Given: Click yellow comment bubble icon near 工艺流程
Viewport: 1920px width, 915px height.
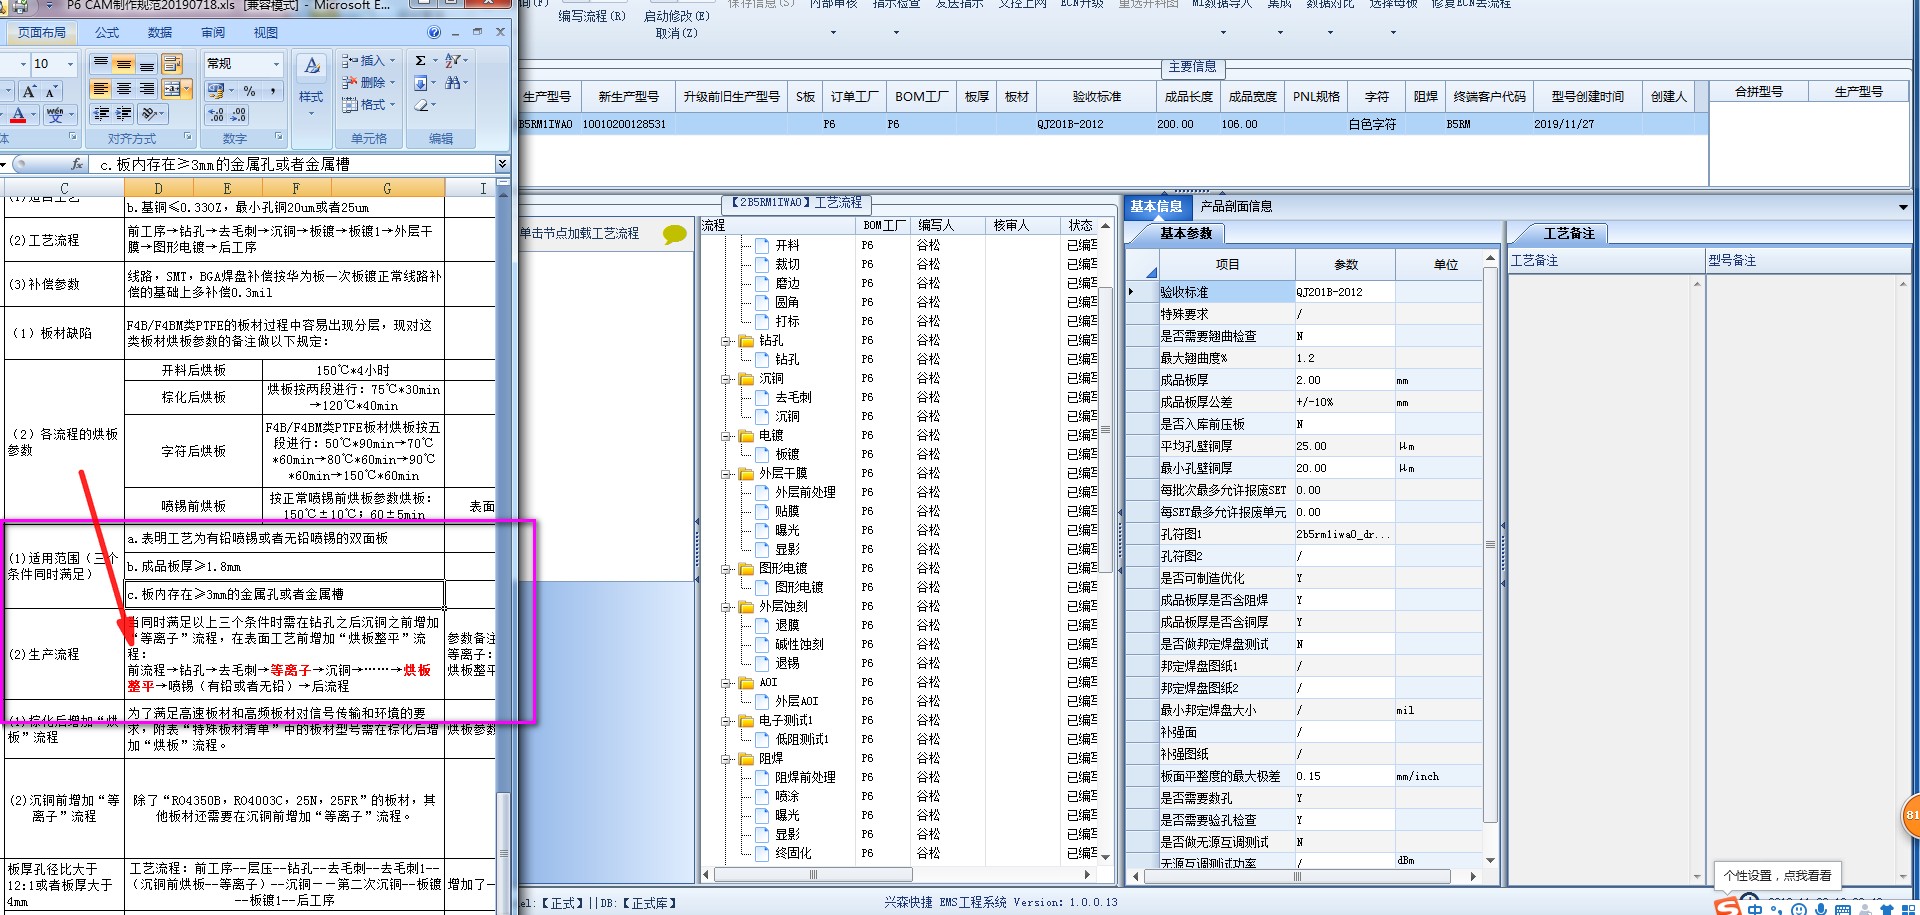Looking at the screenshot, I should [x=675, y=234].
